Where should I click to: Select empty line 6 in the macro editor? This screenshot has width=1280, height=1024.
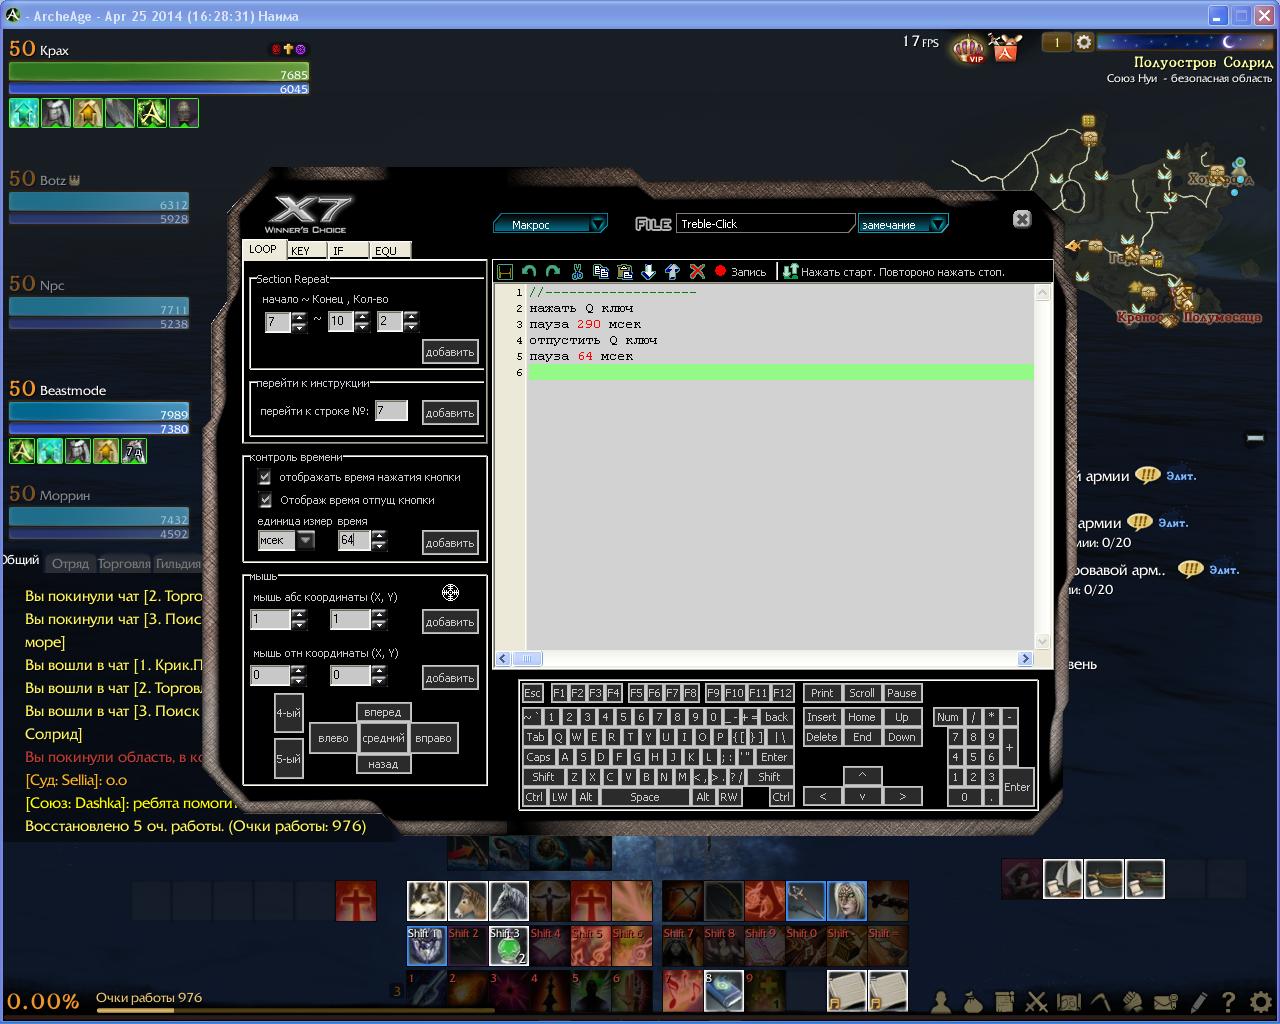tap(780, 372)
